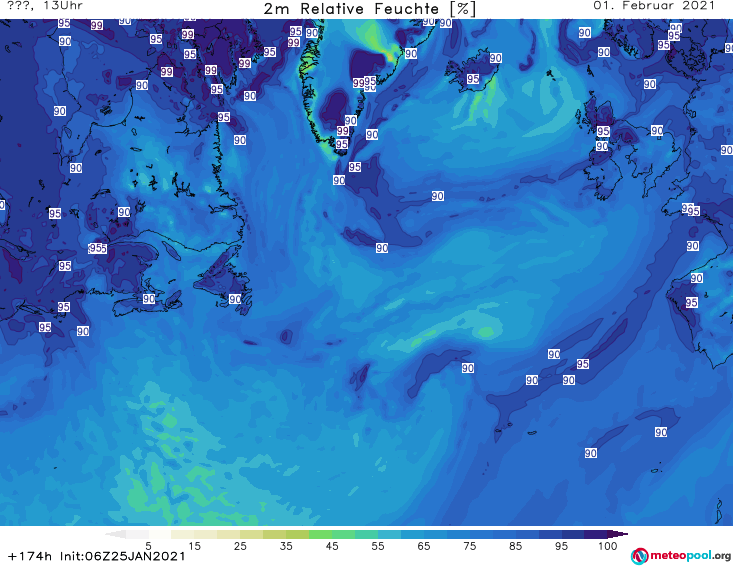733x566 pixels.
Task: Click the 'Init:06Z25JAN2021' run label
Action: 122,556
